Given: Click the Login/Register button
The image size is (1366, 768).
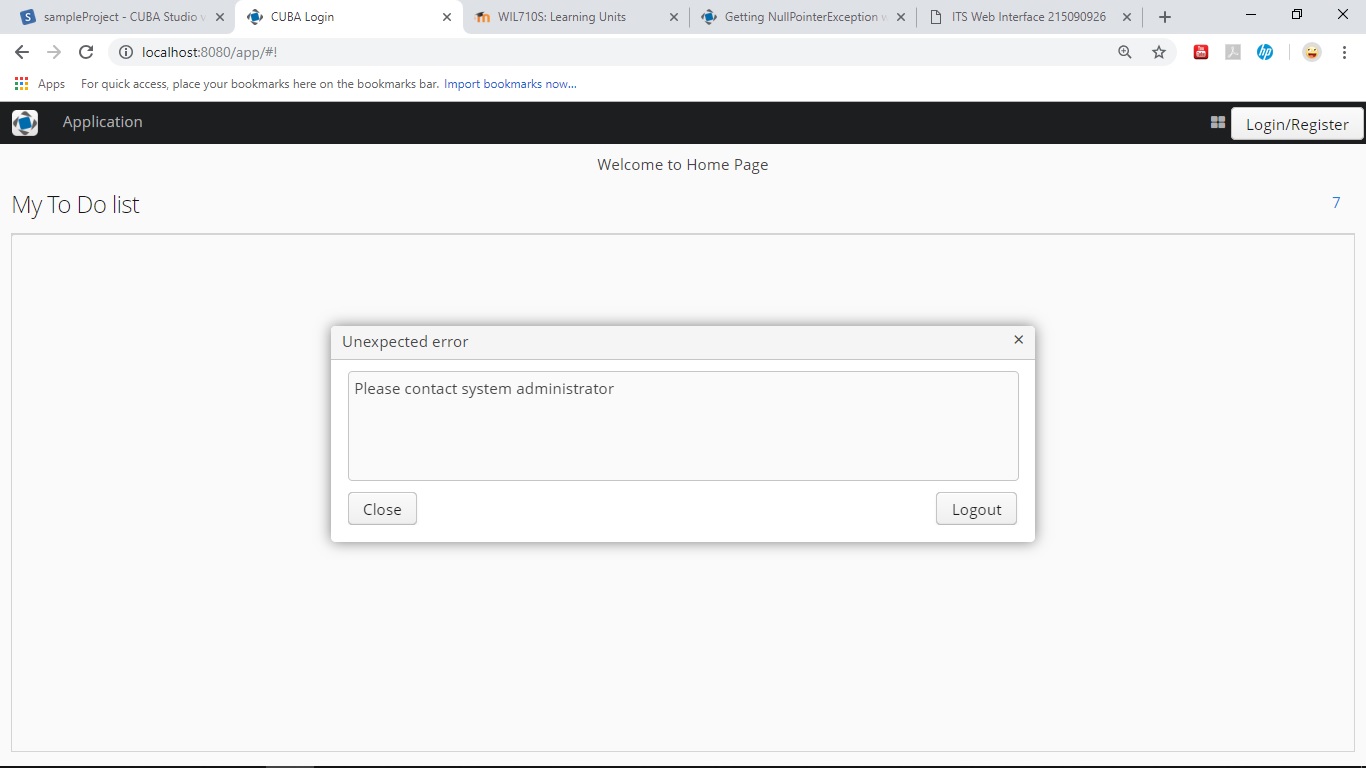Looking at the screenshot, I should (x=1297, y=124).
